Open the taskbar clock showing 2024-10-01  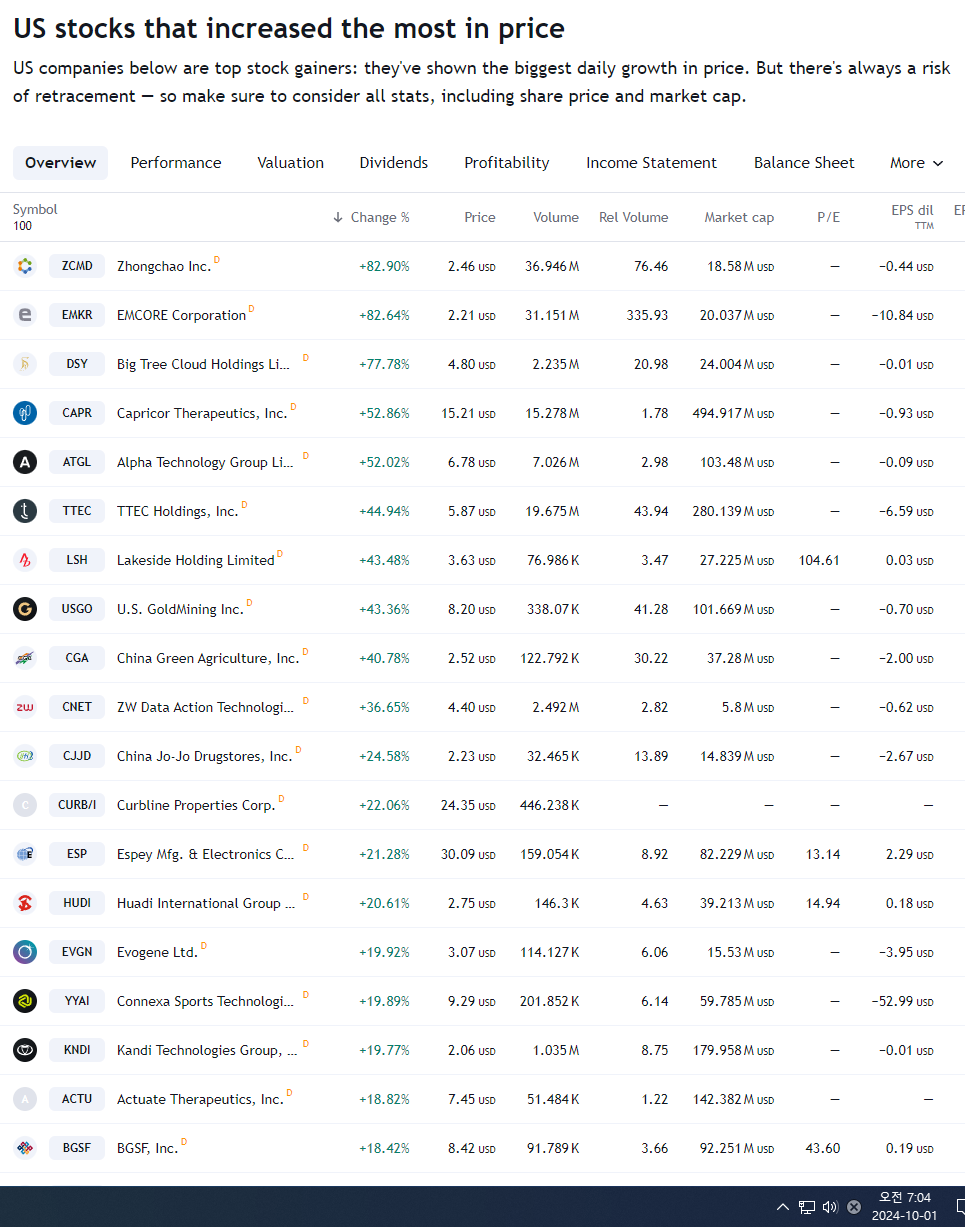click(x=904, y=1207)
